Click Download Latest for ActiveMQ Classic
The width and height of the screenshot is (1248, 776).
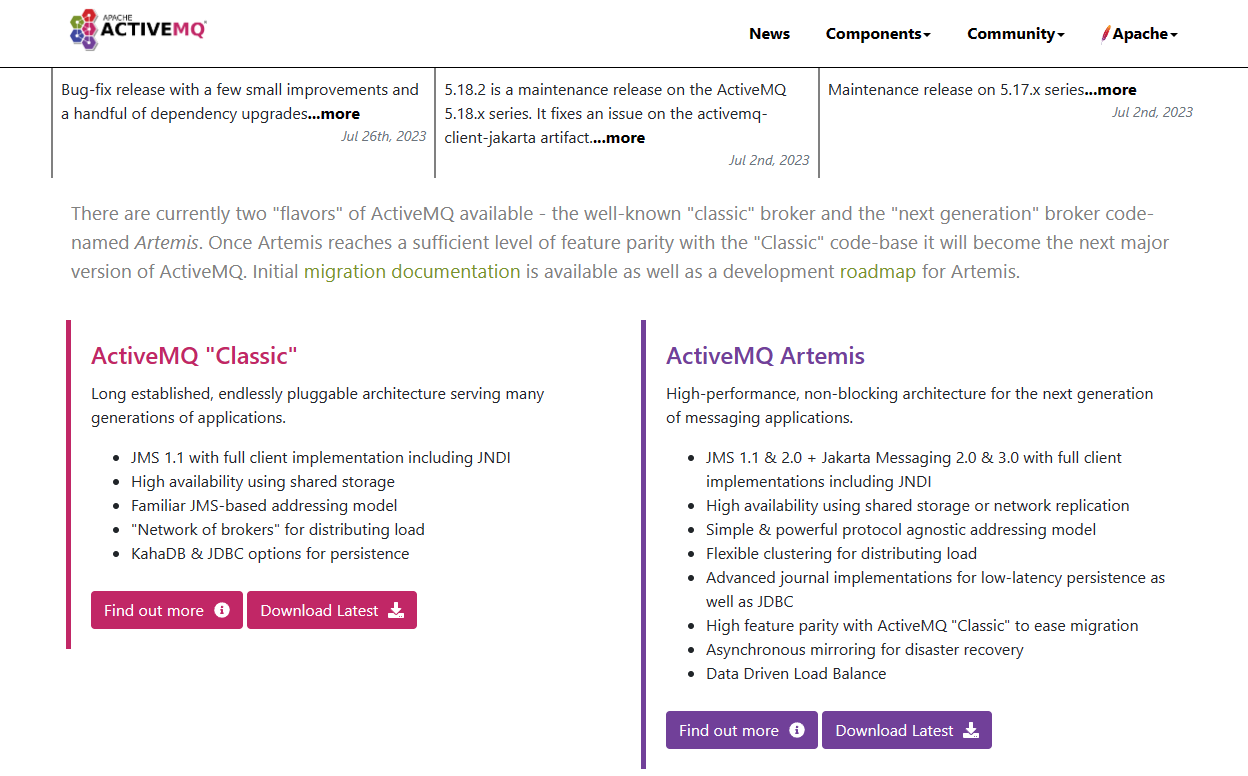(x=332, y=610)
